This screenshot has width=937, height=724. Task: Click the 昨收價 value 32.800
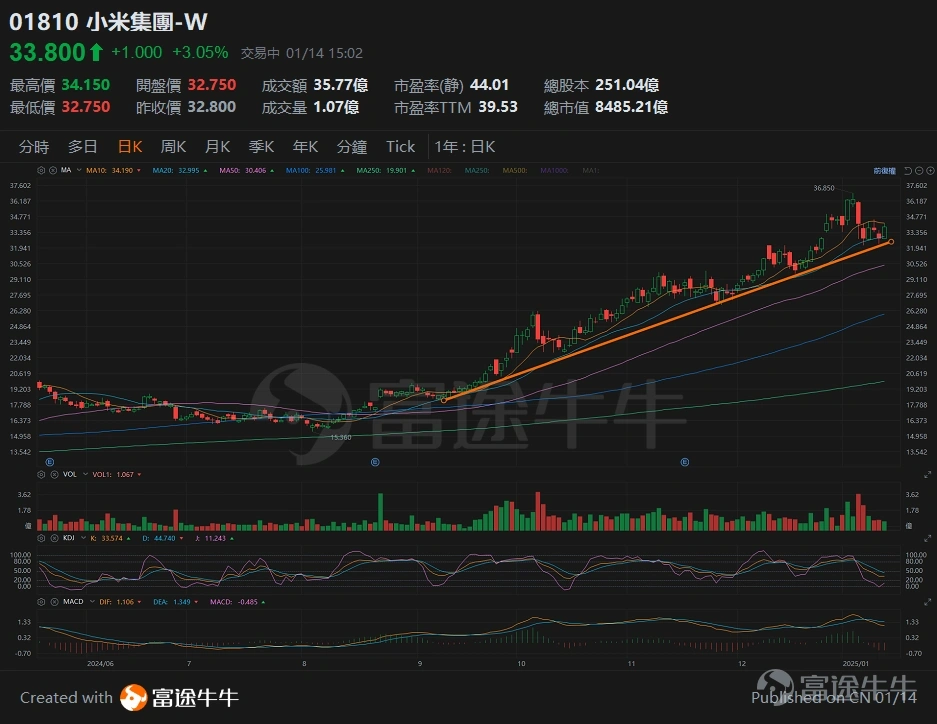coord(212,107)
